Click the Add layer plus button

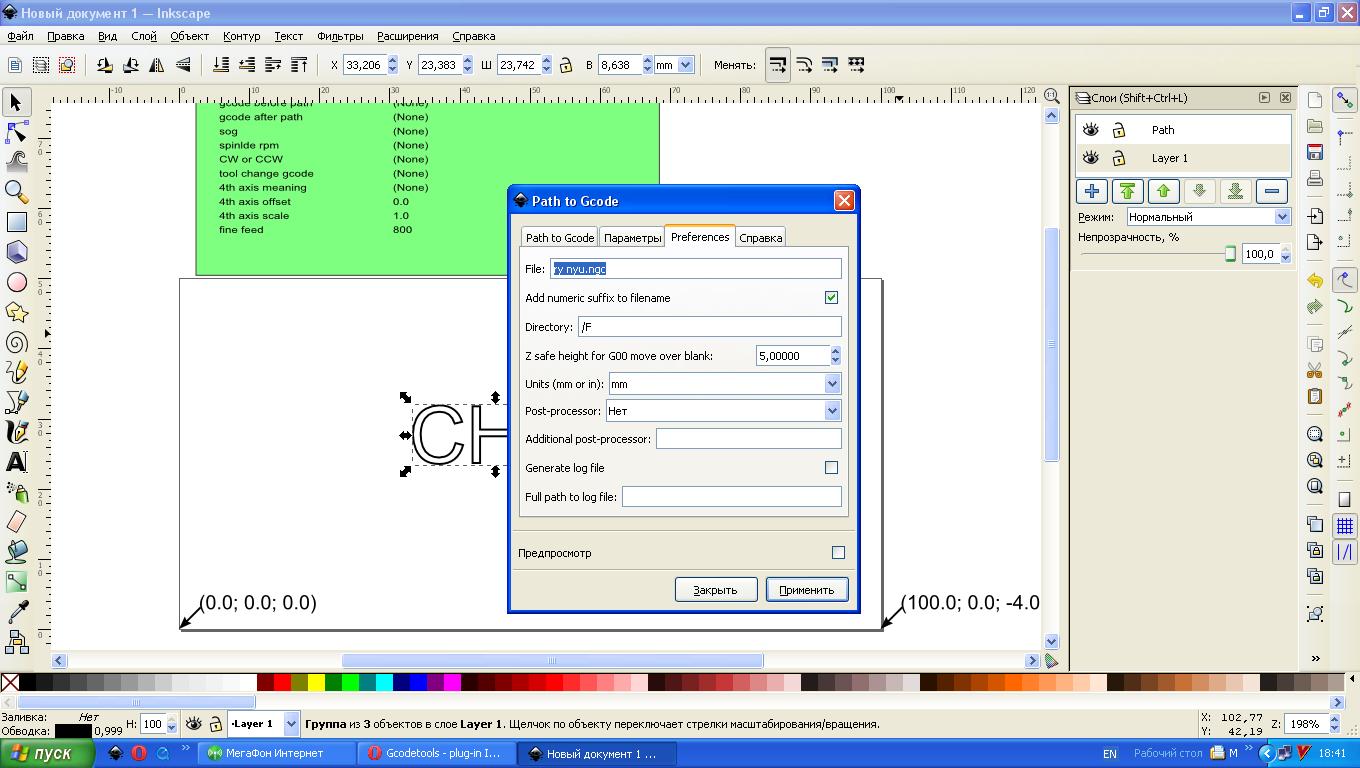click(1091, 191)
